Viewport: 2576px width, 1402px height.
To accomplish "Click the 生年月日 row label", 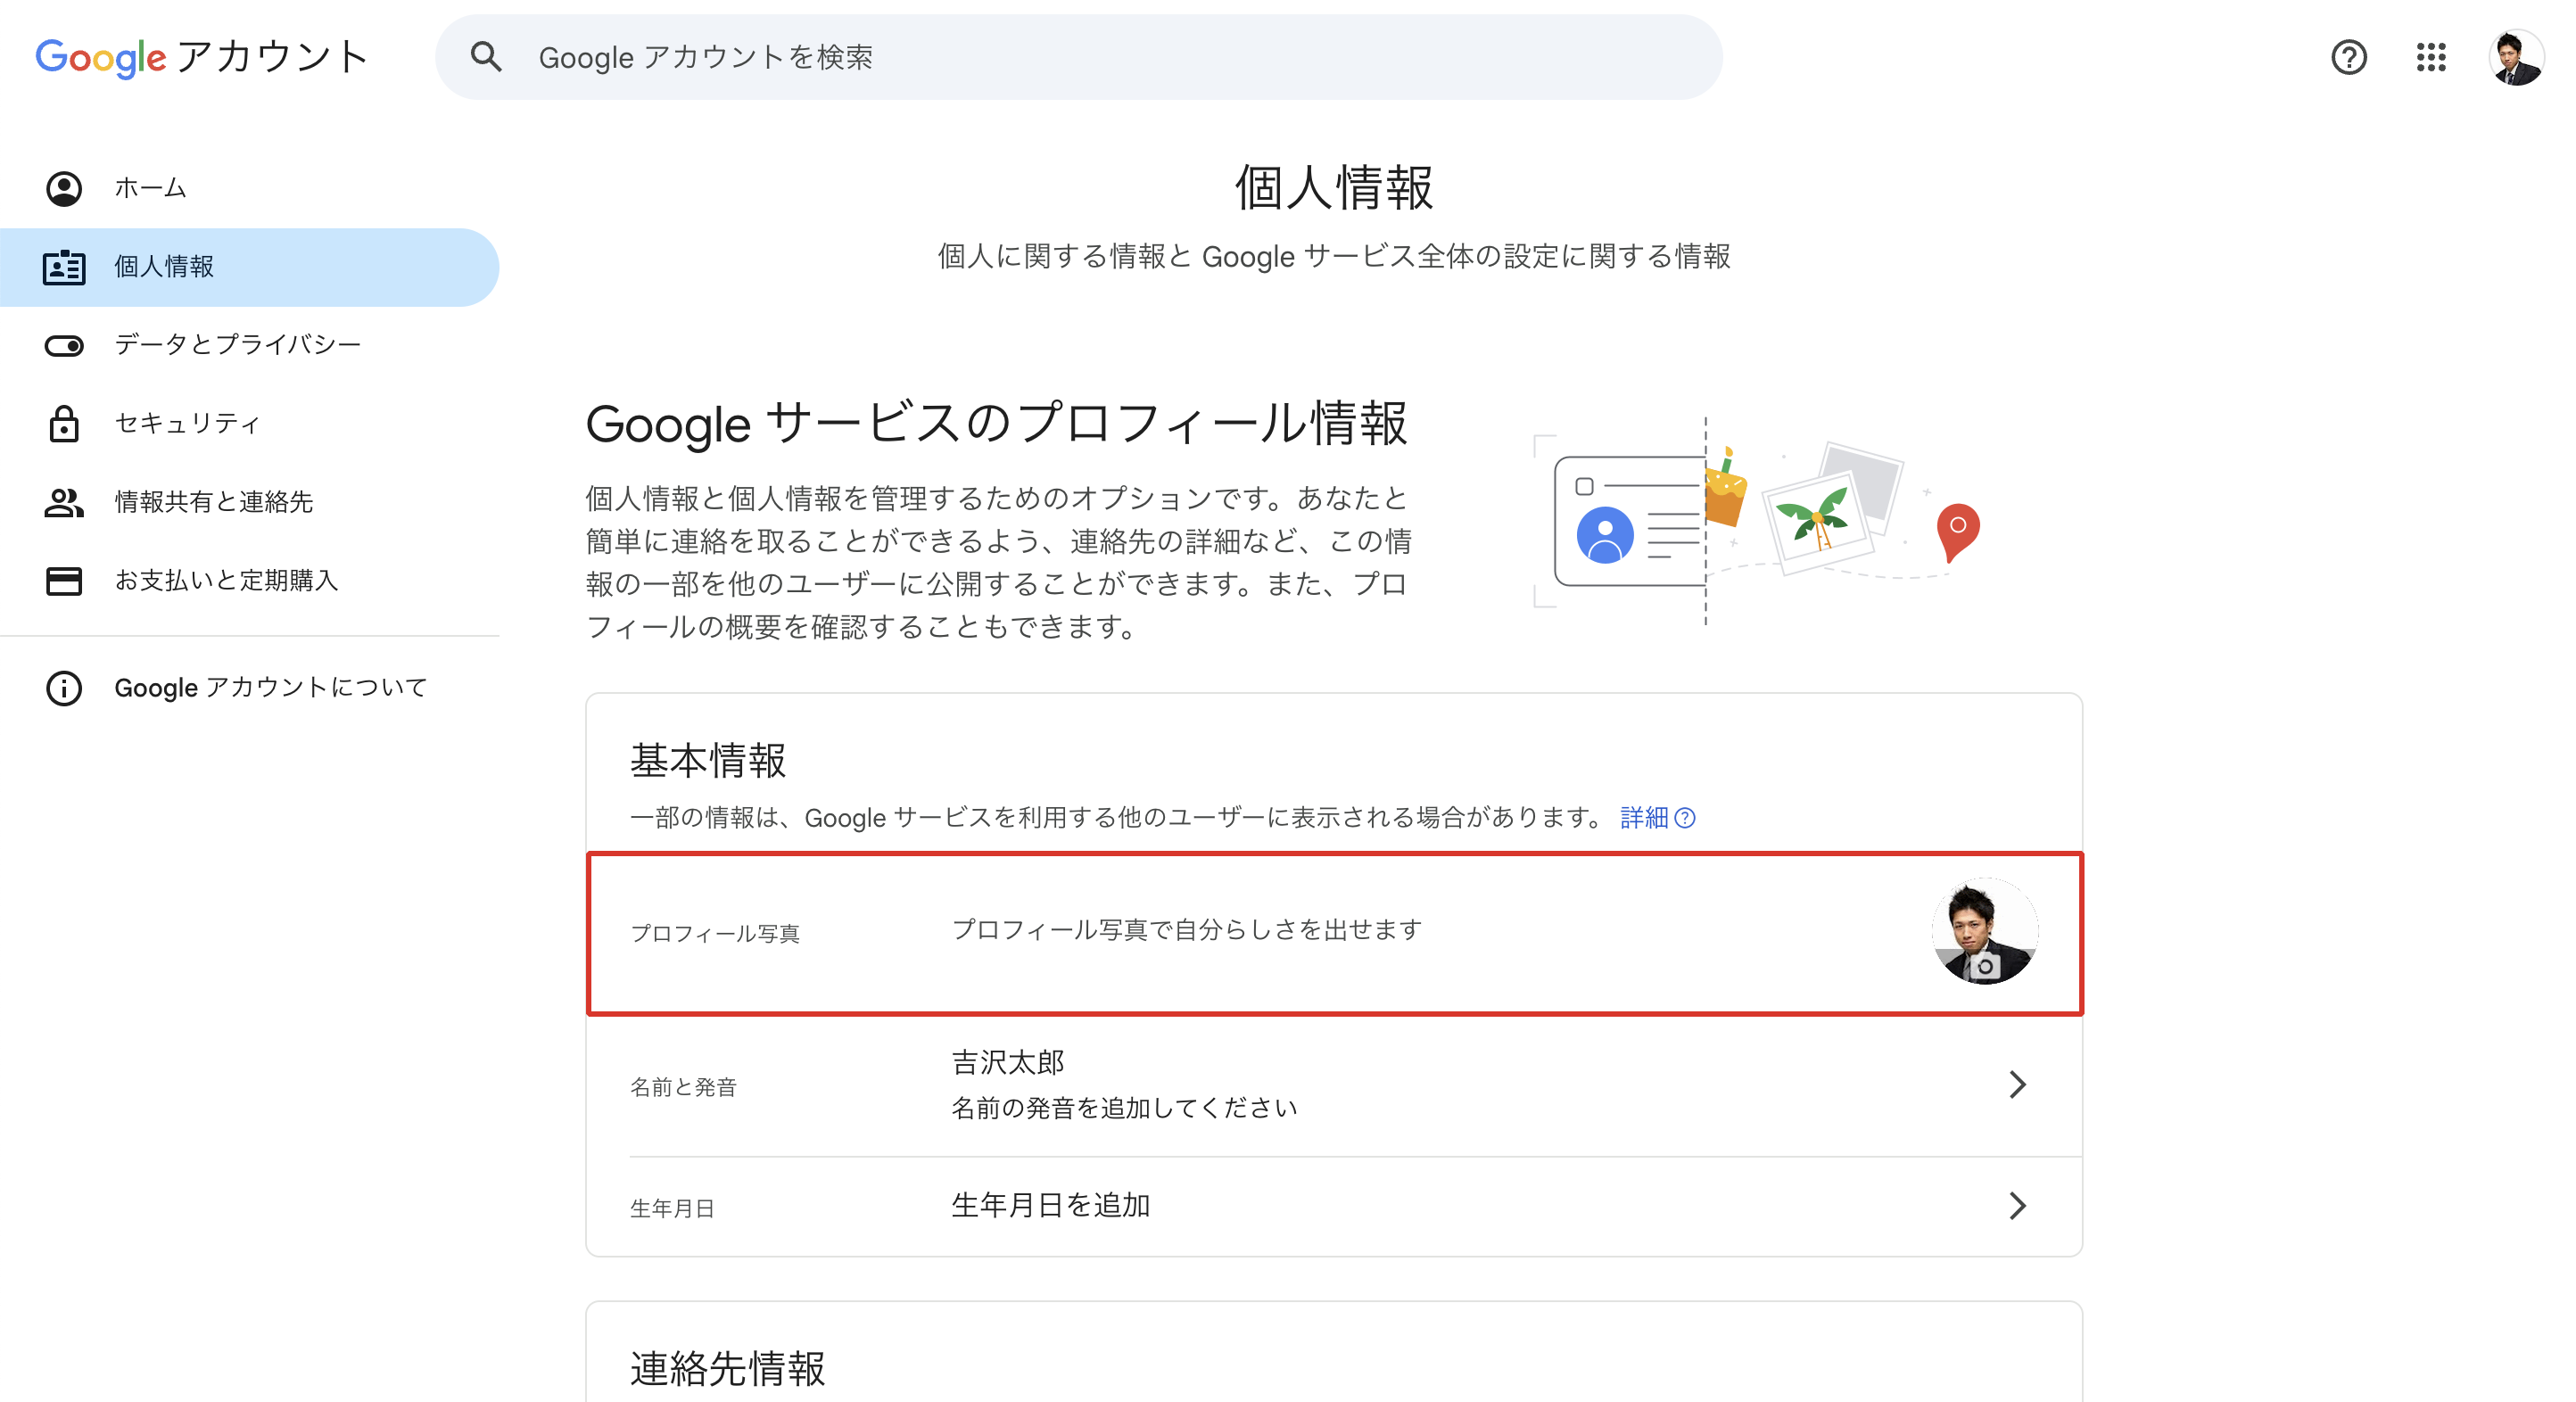I will (672, 1208).
